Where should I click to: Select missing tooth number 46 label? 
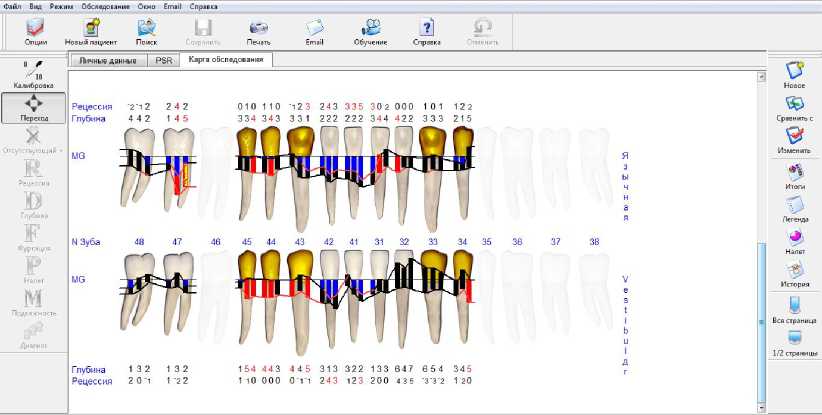click(215, 242)
